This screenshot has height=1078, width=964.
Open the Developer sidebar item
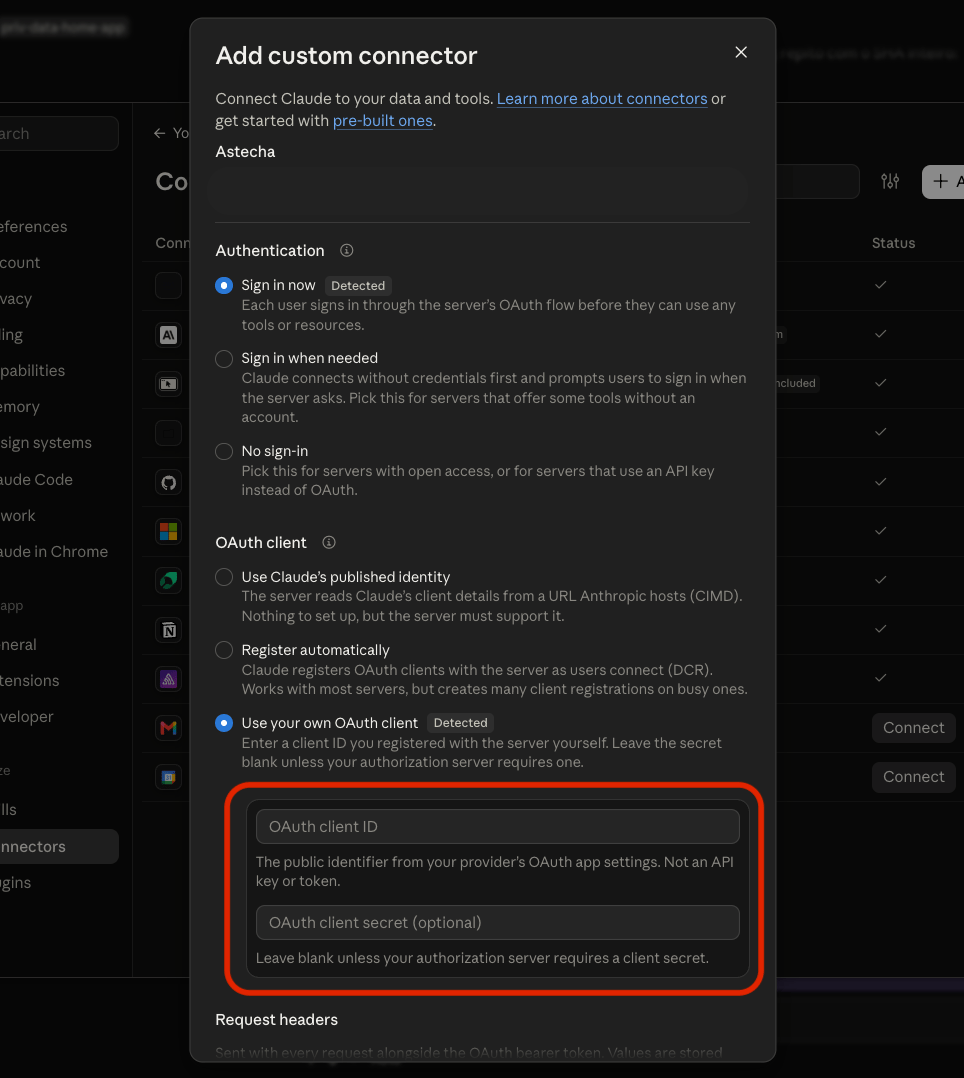pos(27,716)
